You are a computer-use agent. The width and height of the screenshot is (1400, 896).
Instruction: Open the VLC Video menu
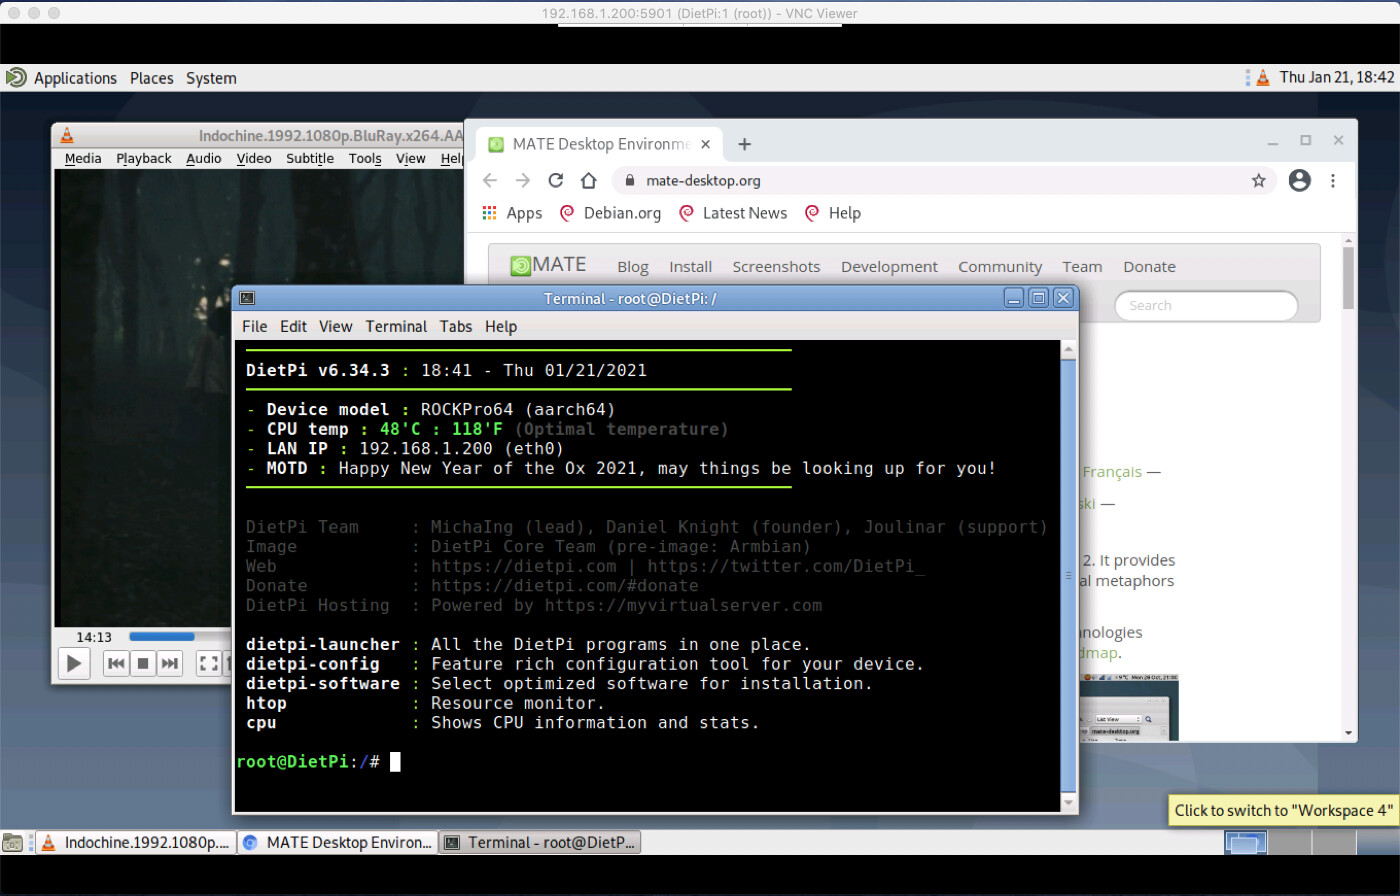254,158
